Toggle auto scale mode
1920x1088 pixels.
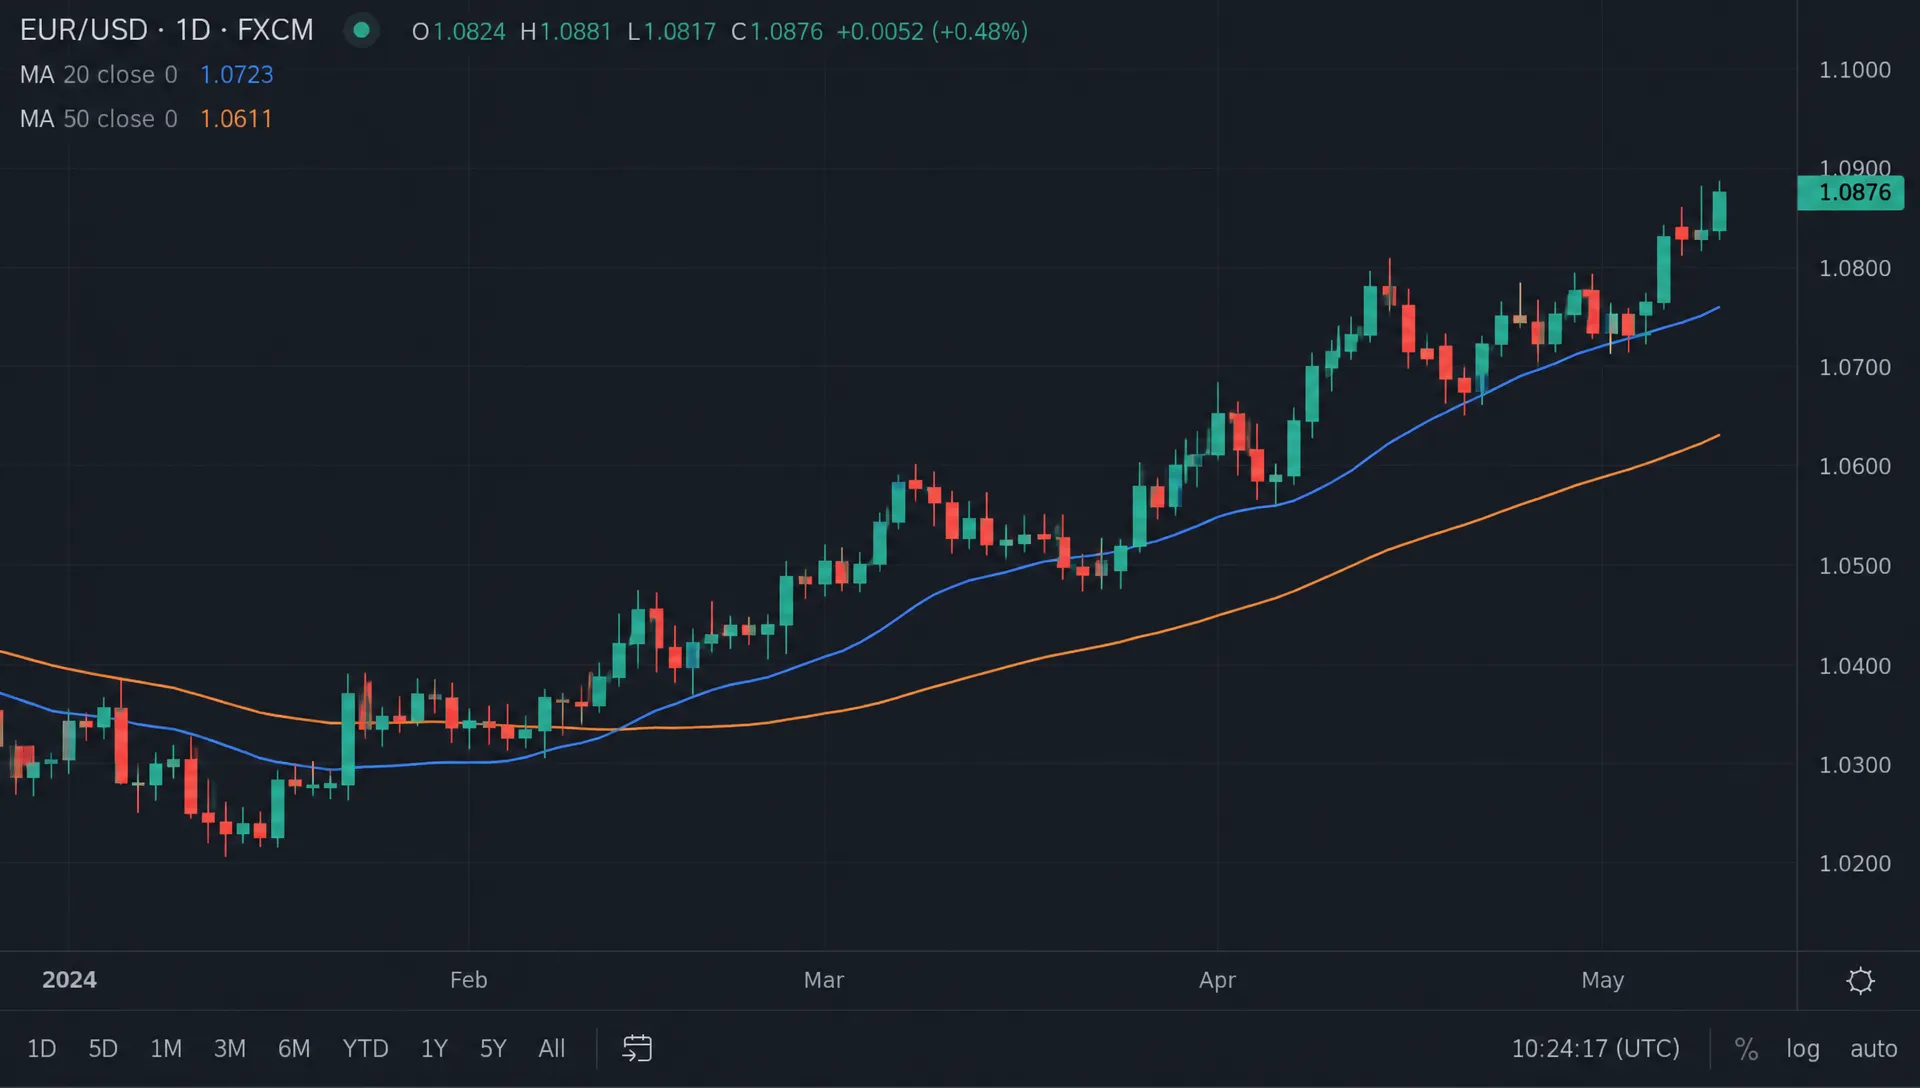pos(1873,1048)
